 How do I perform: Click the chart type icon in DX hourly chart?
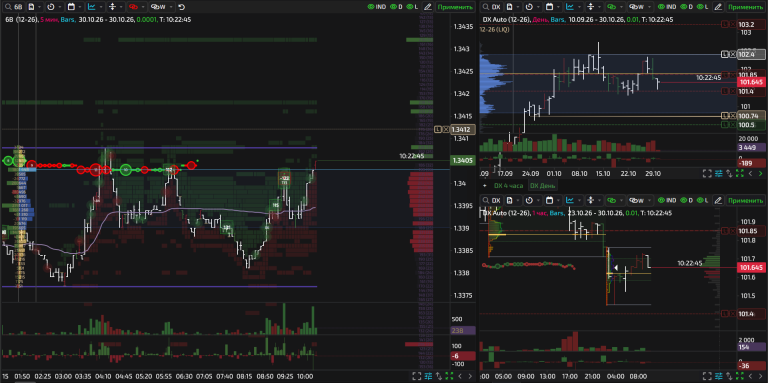pos(570,200)
